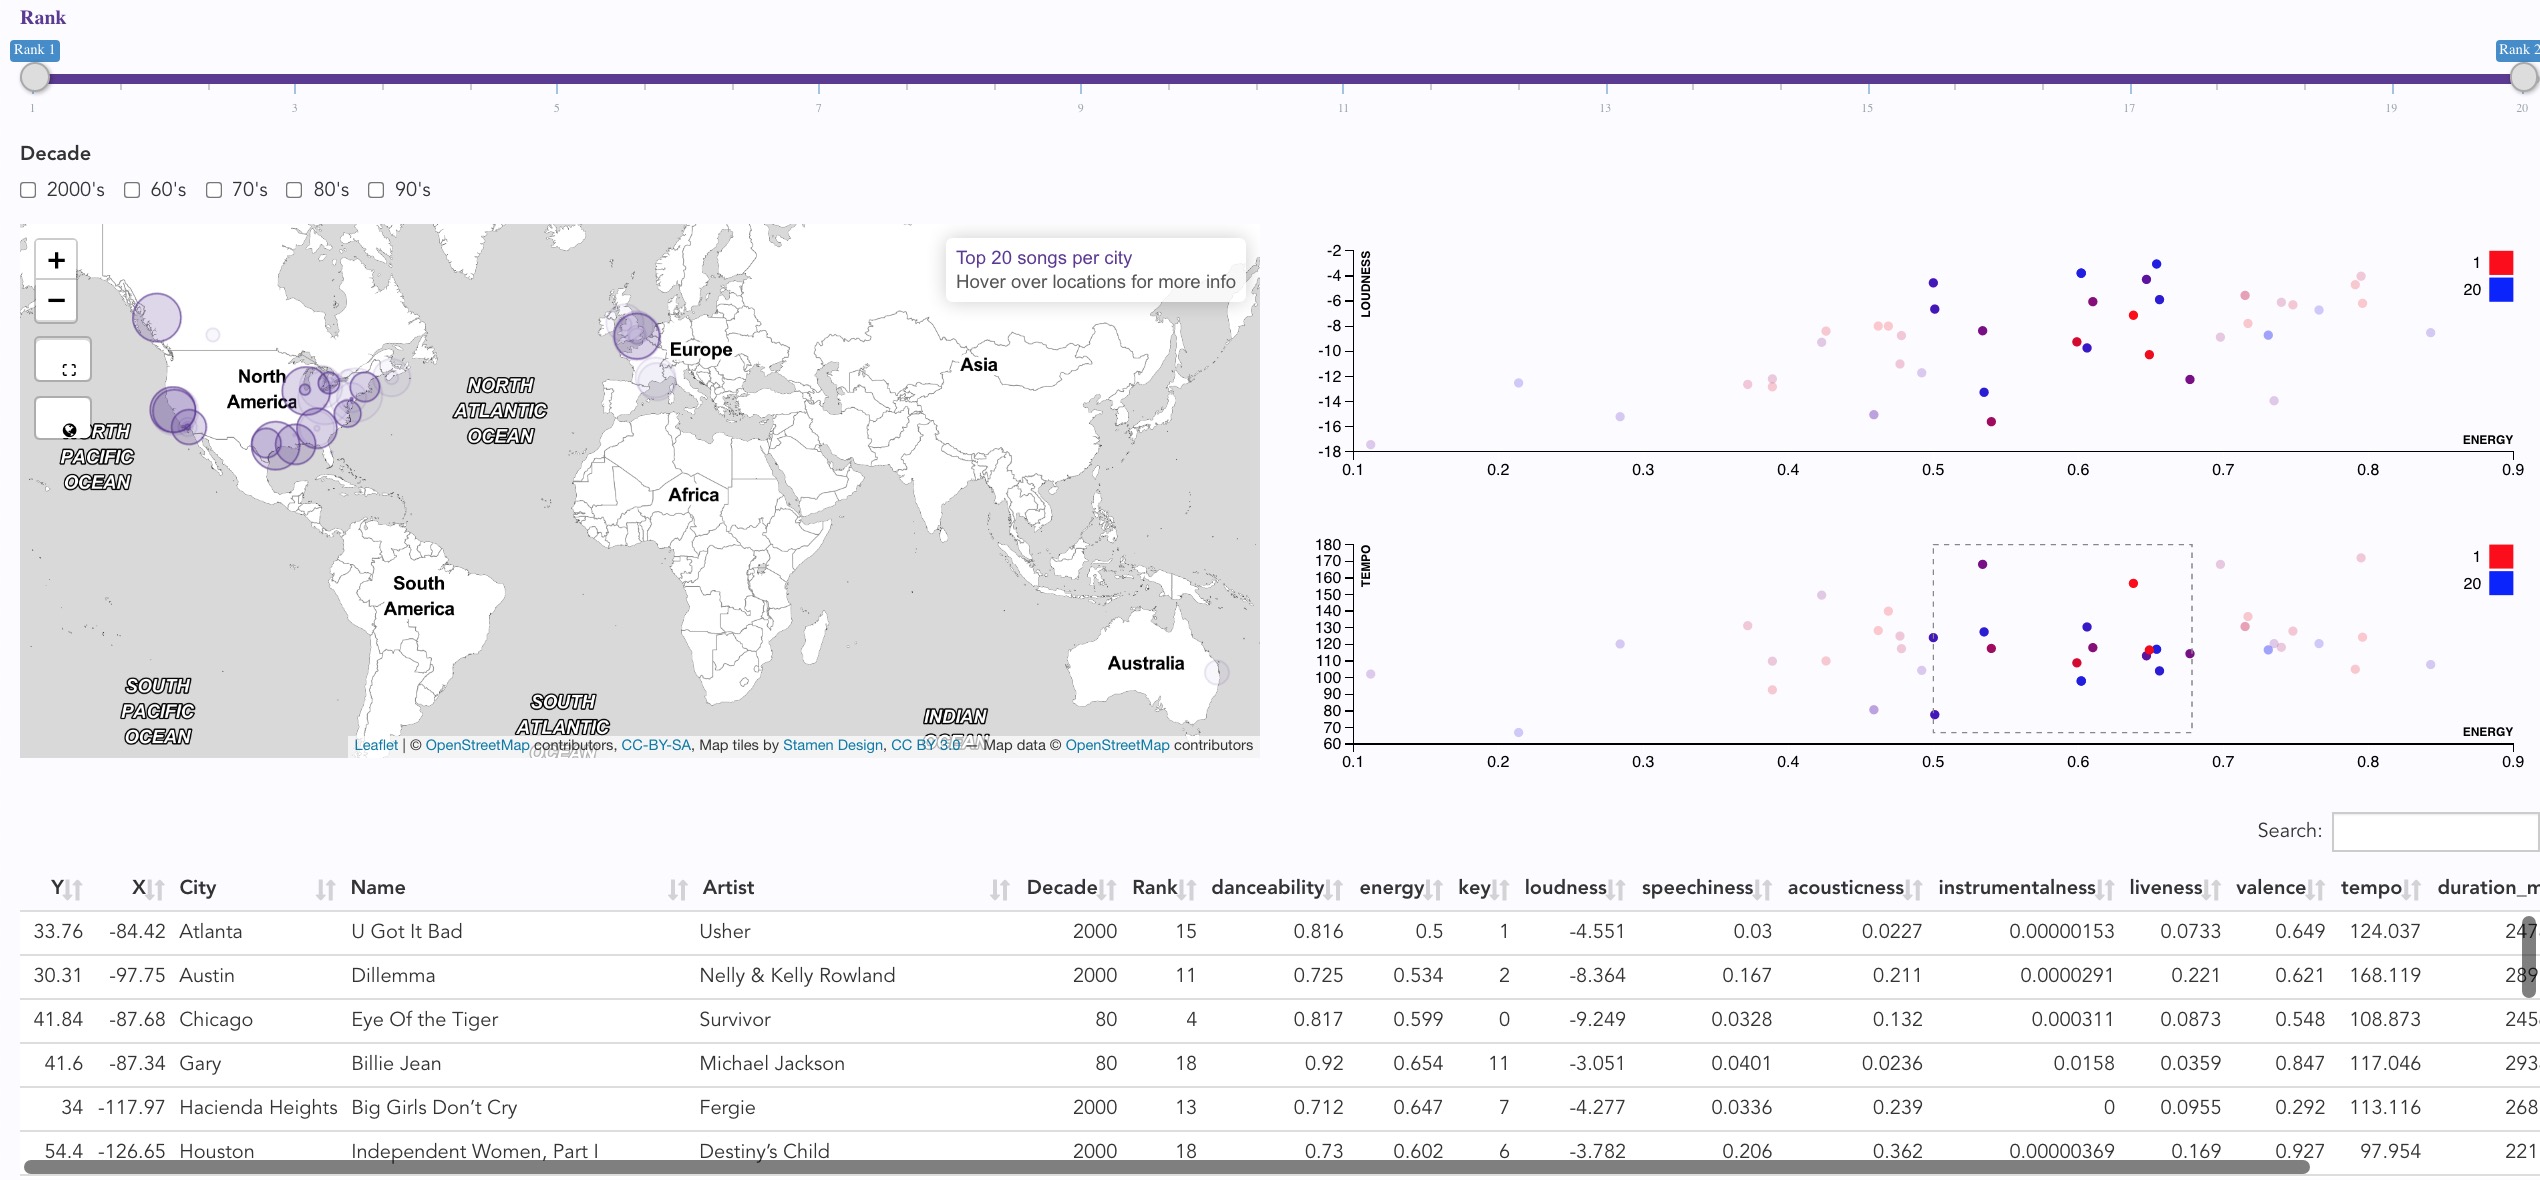Sort by Rank column arrows
The height and width of the screenshot is (1180, 2540).
click(1187, 889)
